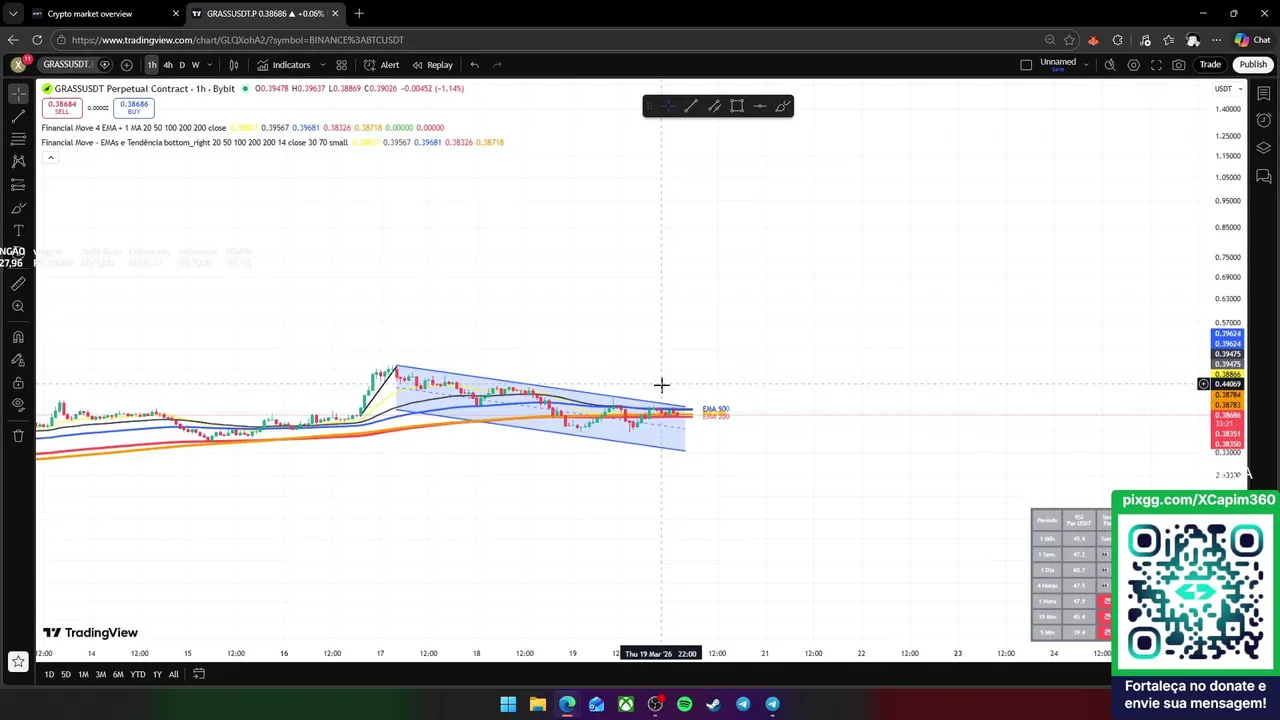
Task: Expand the Unnamed layout dropdown arrow
Action: [x=1086, y=65]
